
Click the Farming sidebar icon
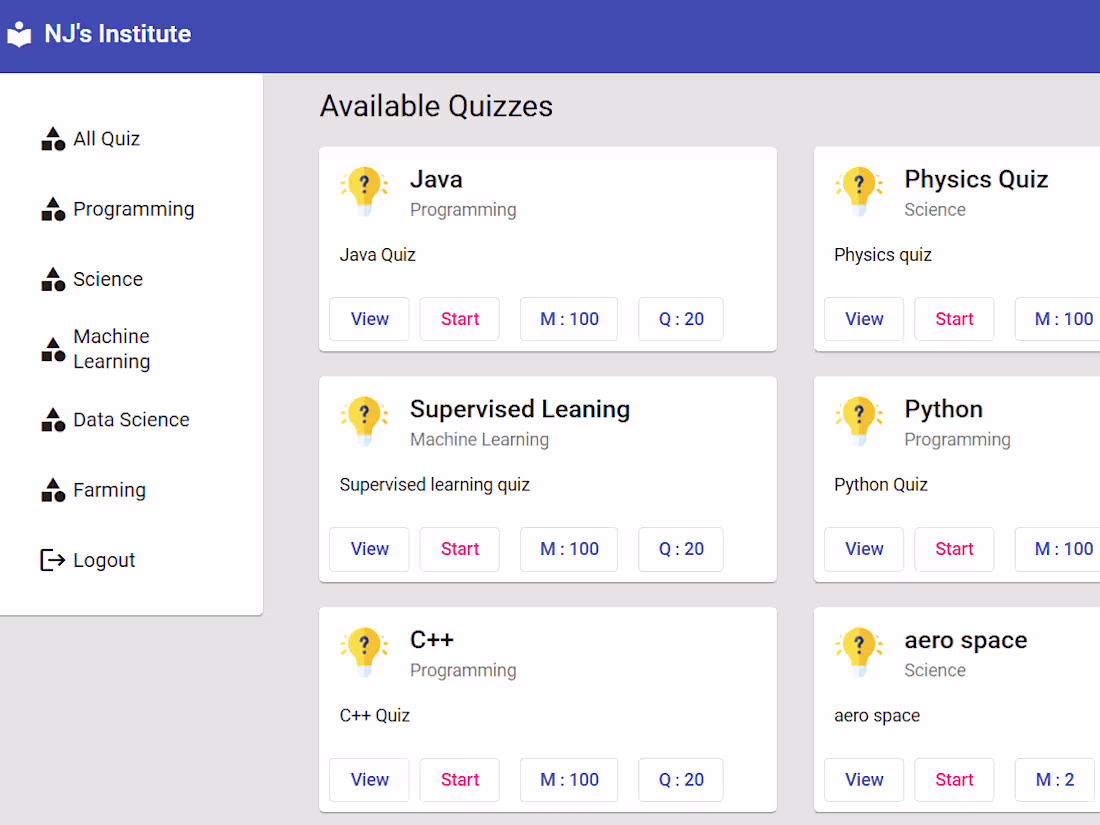coord(52,489)
